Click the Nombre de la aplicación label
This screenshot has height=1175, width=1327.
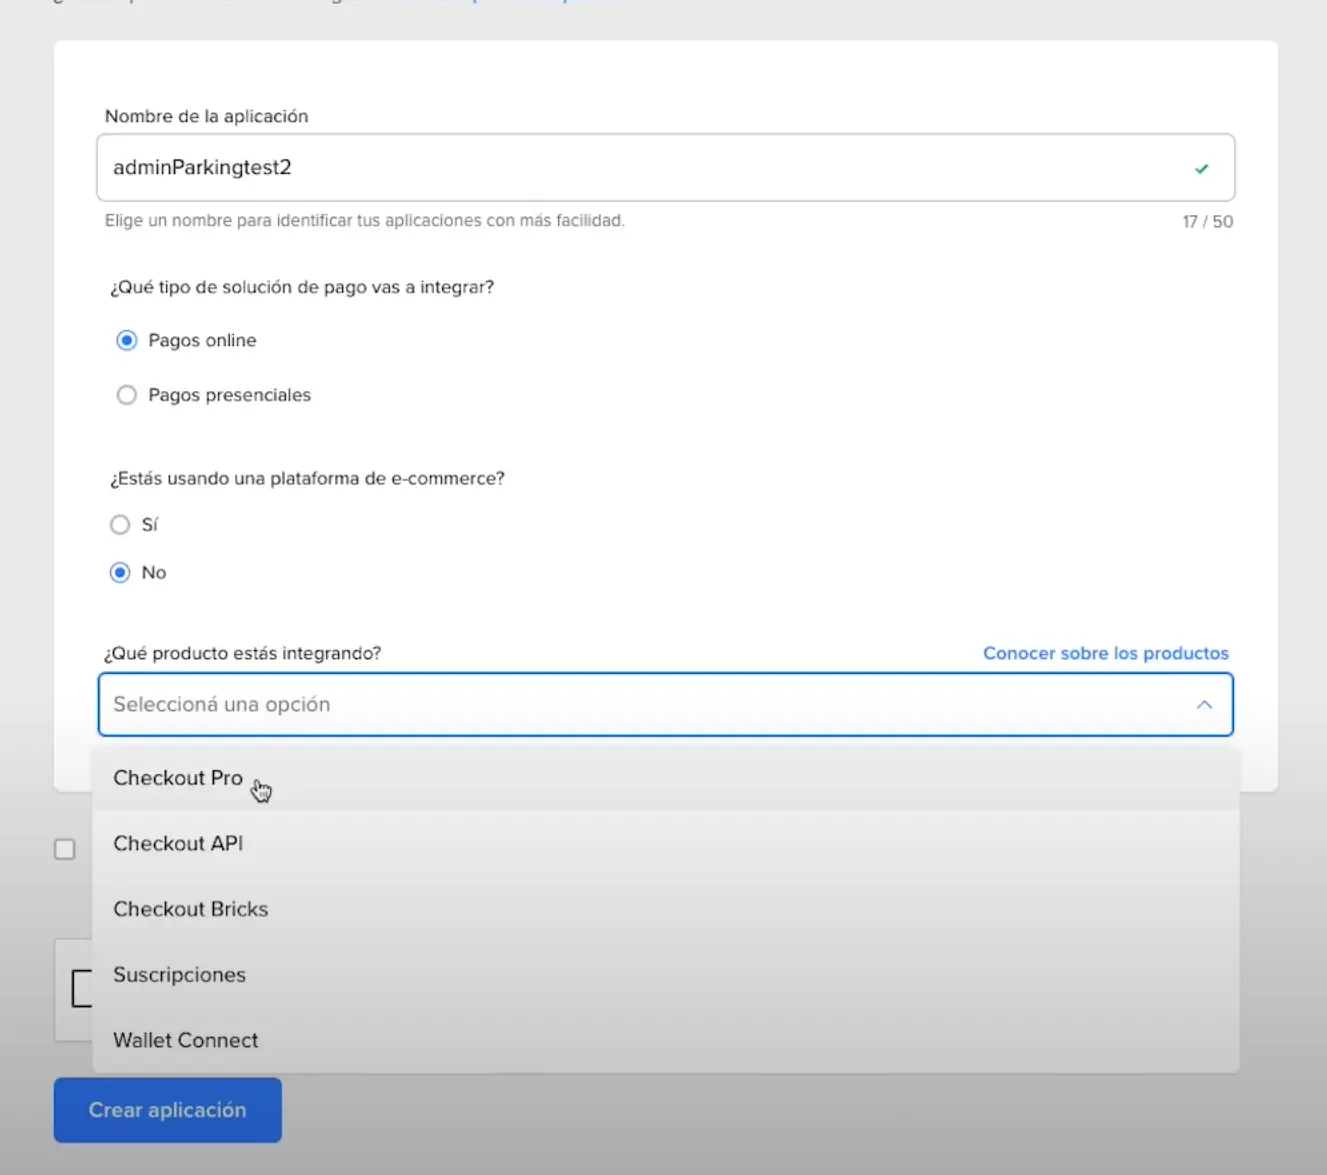[206, 116]
